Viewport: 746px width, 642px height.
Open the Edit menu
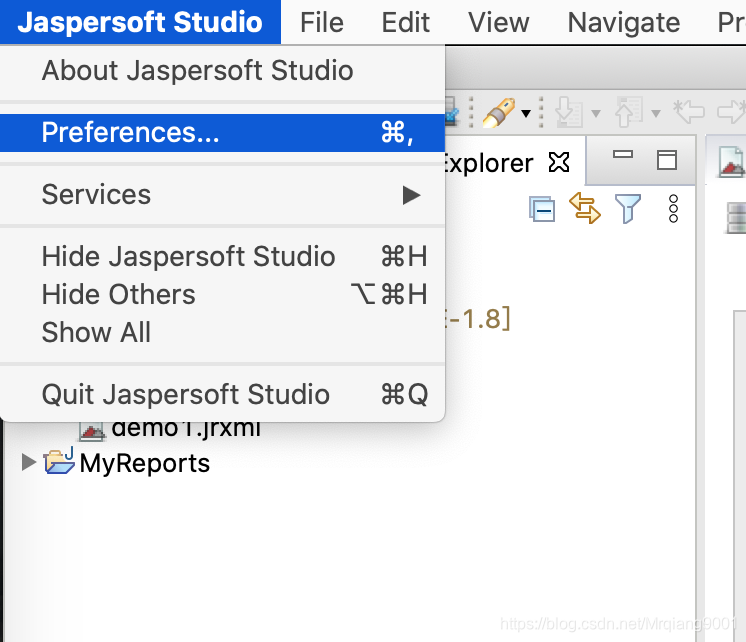coord(406,22)
